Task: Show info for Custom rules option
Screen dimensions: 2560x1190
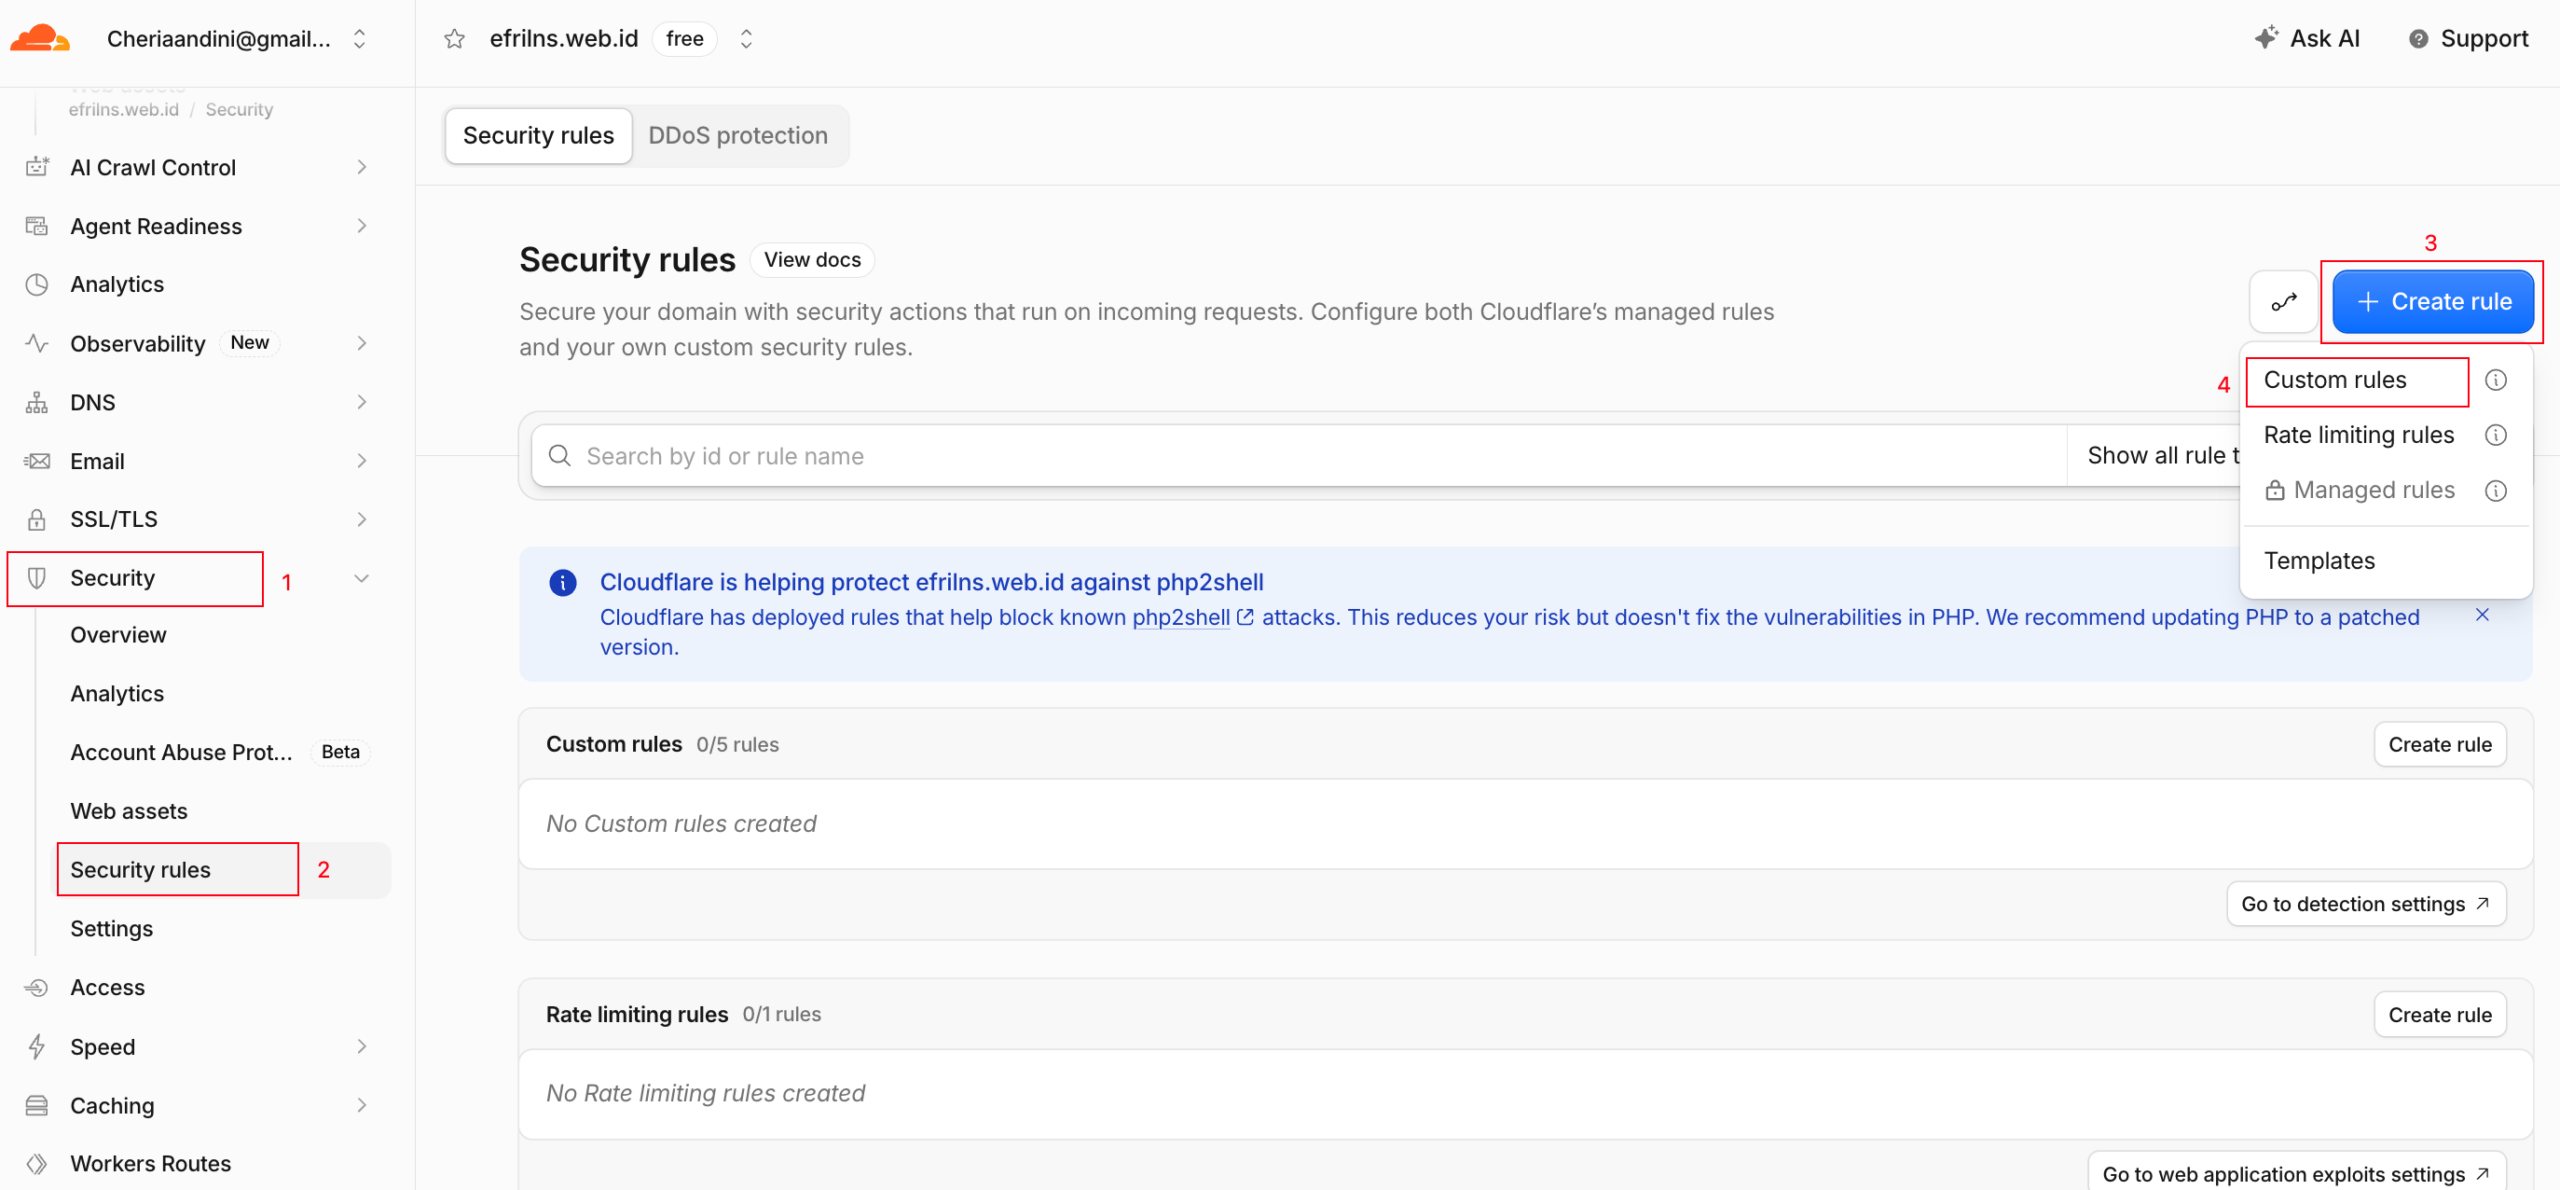Action: 2496,380
